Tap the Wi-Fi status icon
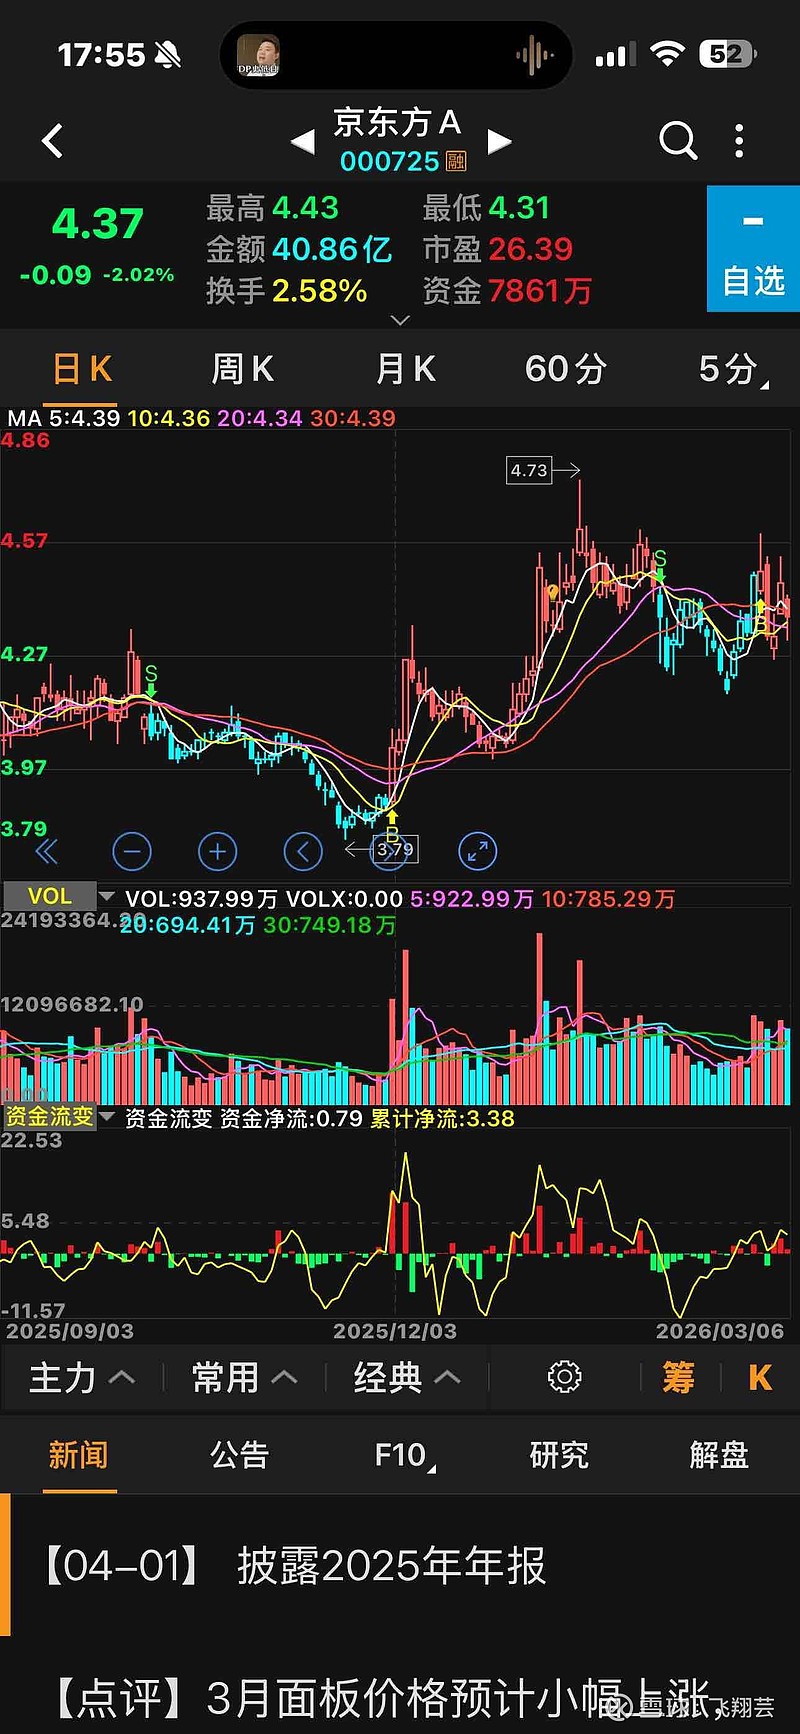Screen dimensions: 800x1734 tap(666, 54)
